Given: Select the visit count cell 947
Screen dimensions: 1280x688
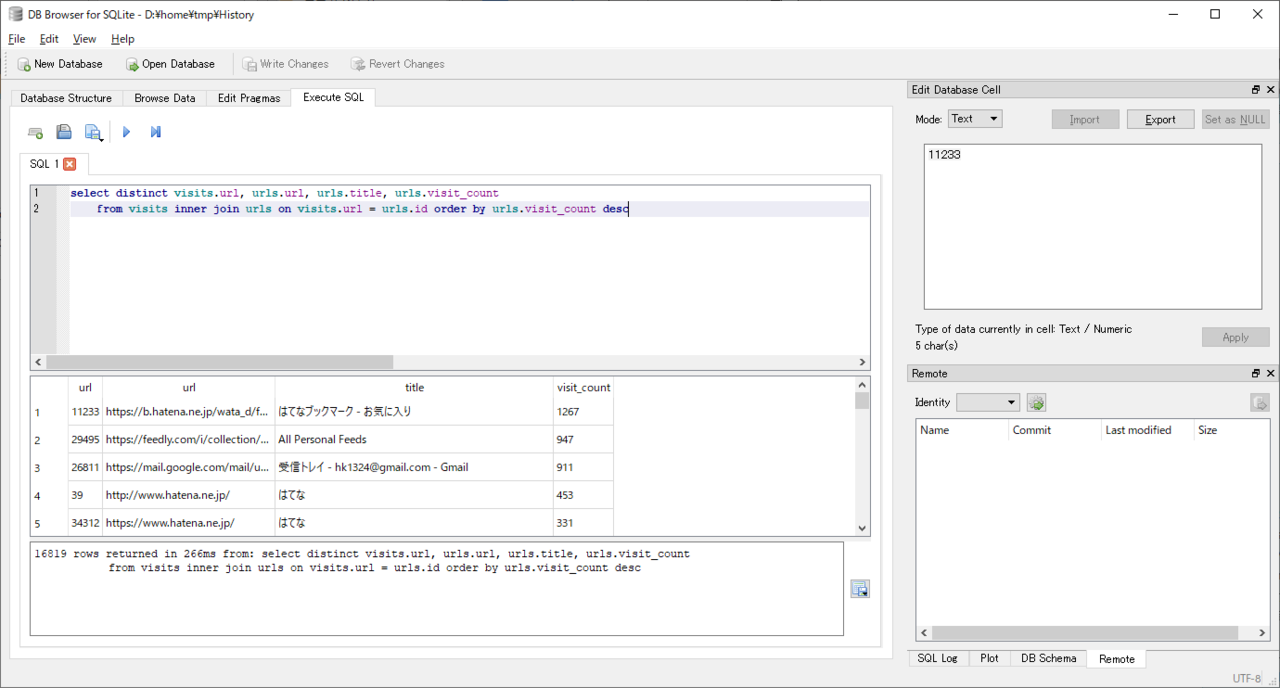Looking at the screenshot, I should (x=583, y=440).
